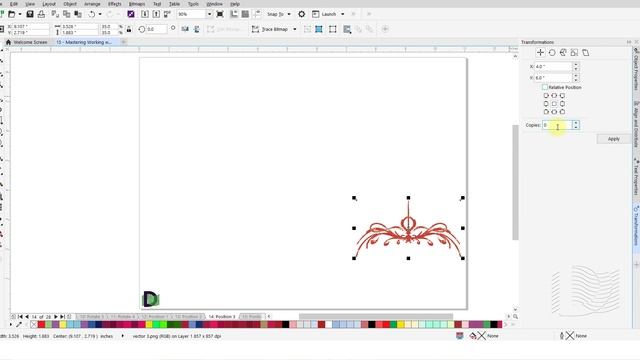Go to the first page arrow
This screenshot has height=360, width=640.
20,317
